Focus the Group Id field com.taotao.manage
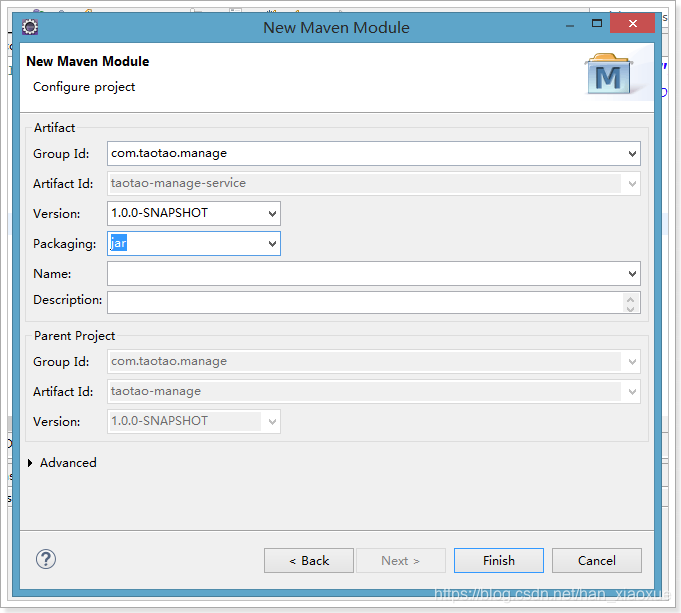The width and height of the screenshot is (681, 613). click(374, 153)
